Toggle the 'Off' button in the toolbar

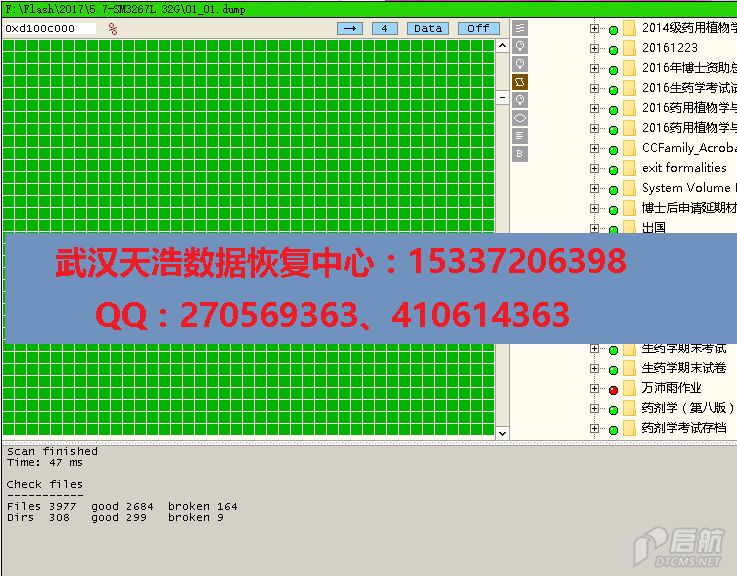pyautogui.click(x=478, y=28)
